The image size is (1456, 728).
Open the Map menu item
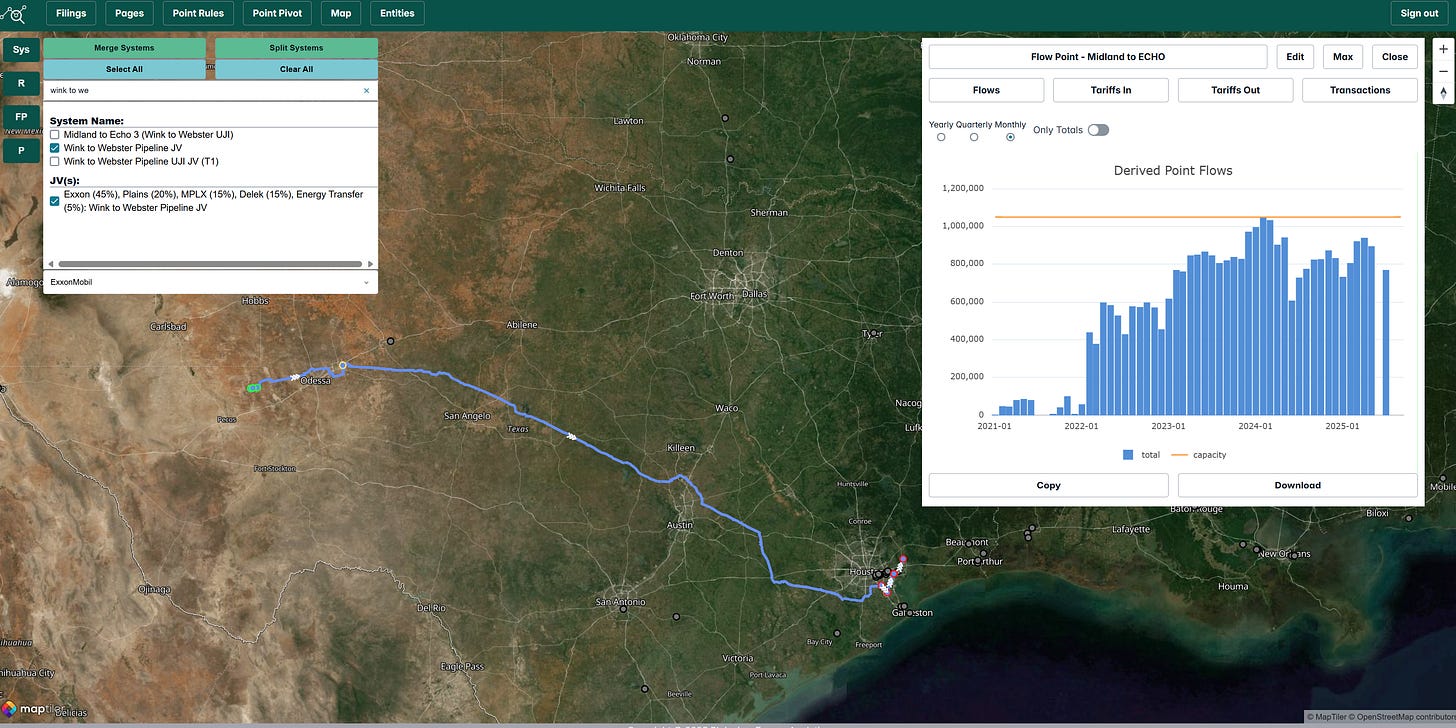tap(341, 13)
